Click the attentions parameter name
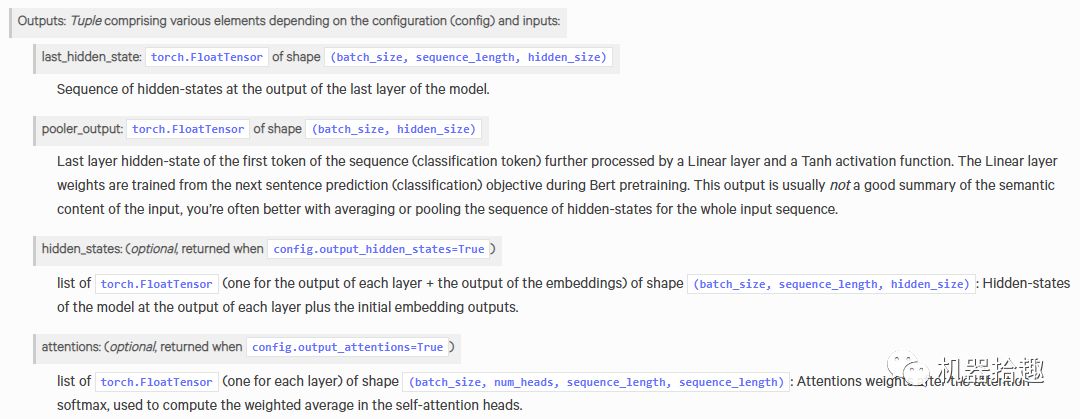 coord(72,347)
